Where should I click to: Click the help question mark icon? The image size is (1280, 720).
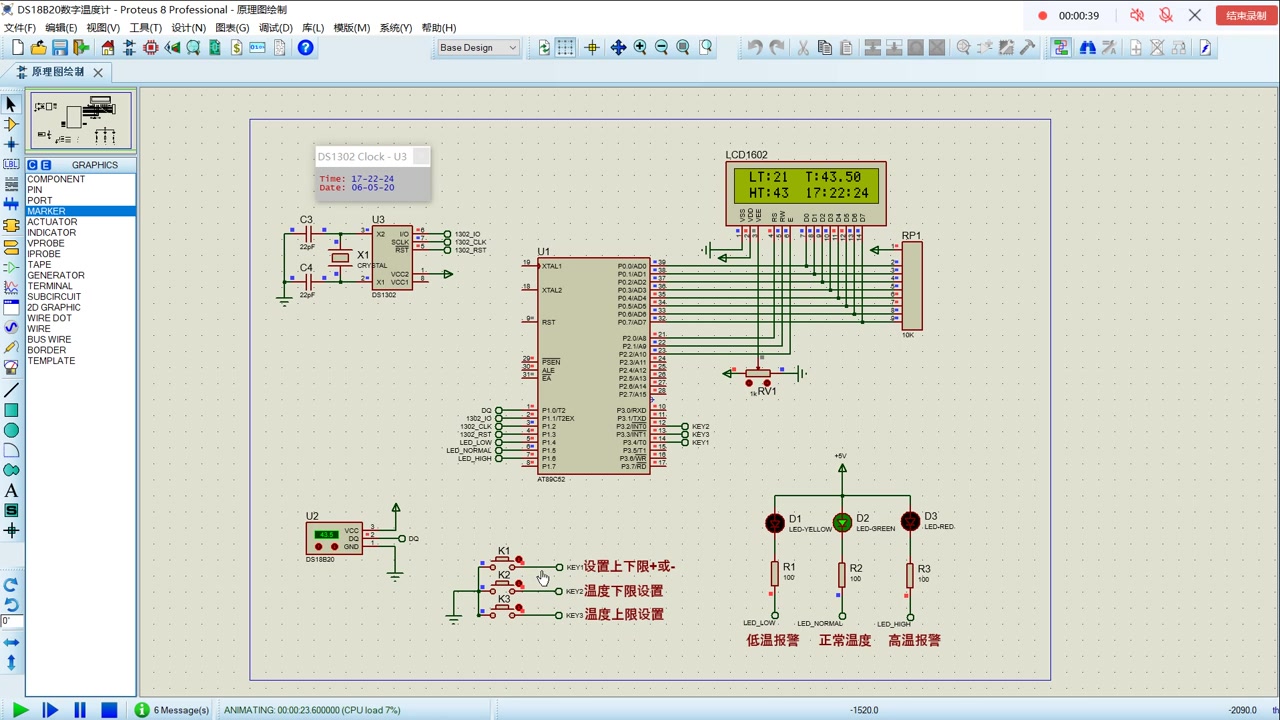[x=305, y=48]
